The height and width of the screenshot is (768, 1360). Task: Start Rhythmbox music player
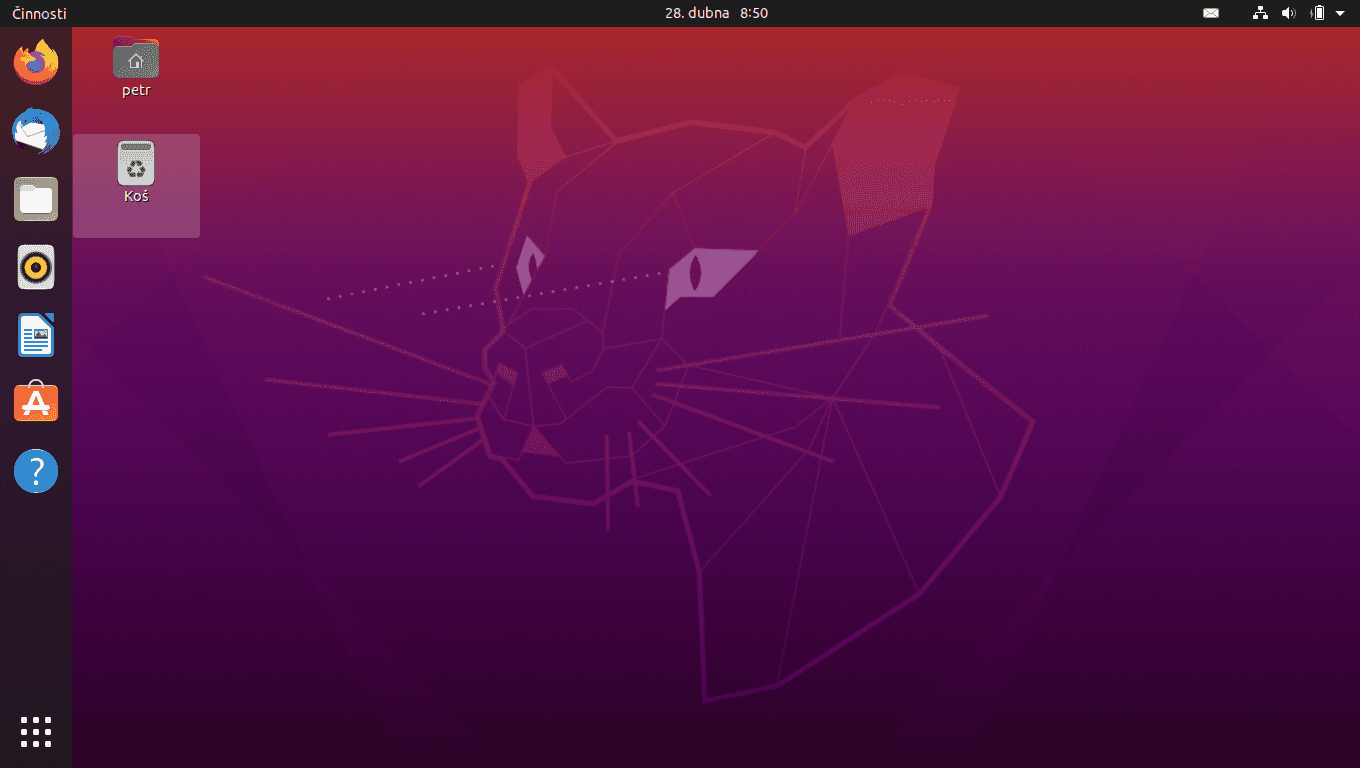36,267
